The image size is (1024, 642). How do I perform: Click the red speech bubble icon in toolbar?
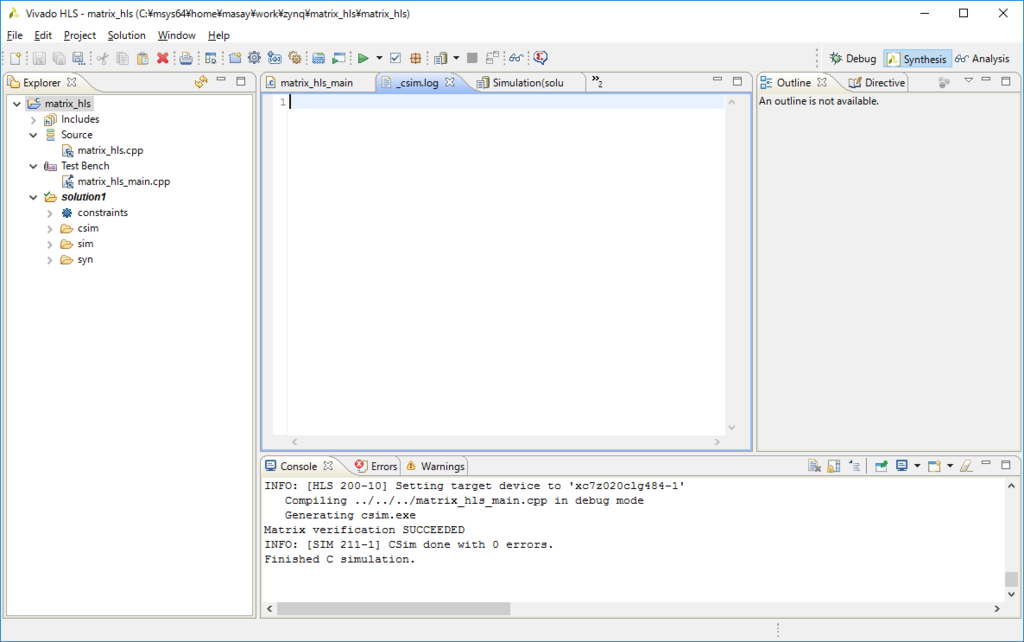coord(540,58)
